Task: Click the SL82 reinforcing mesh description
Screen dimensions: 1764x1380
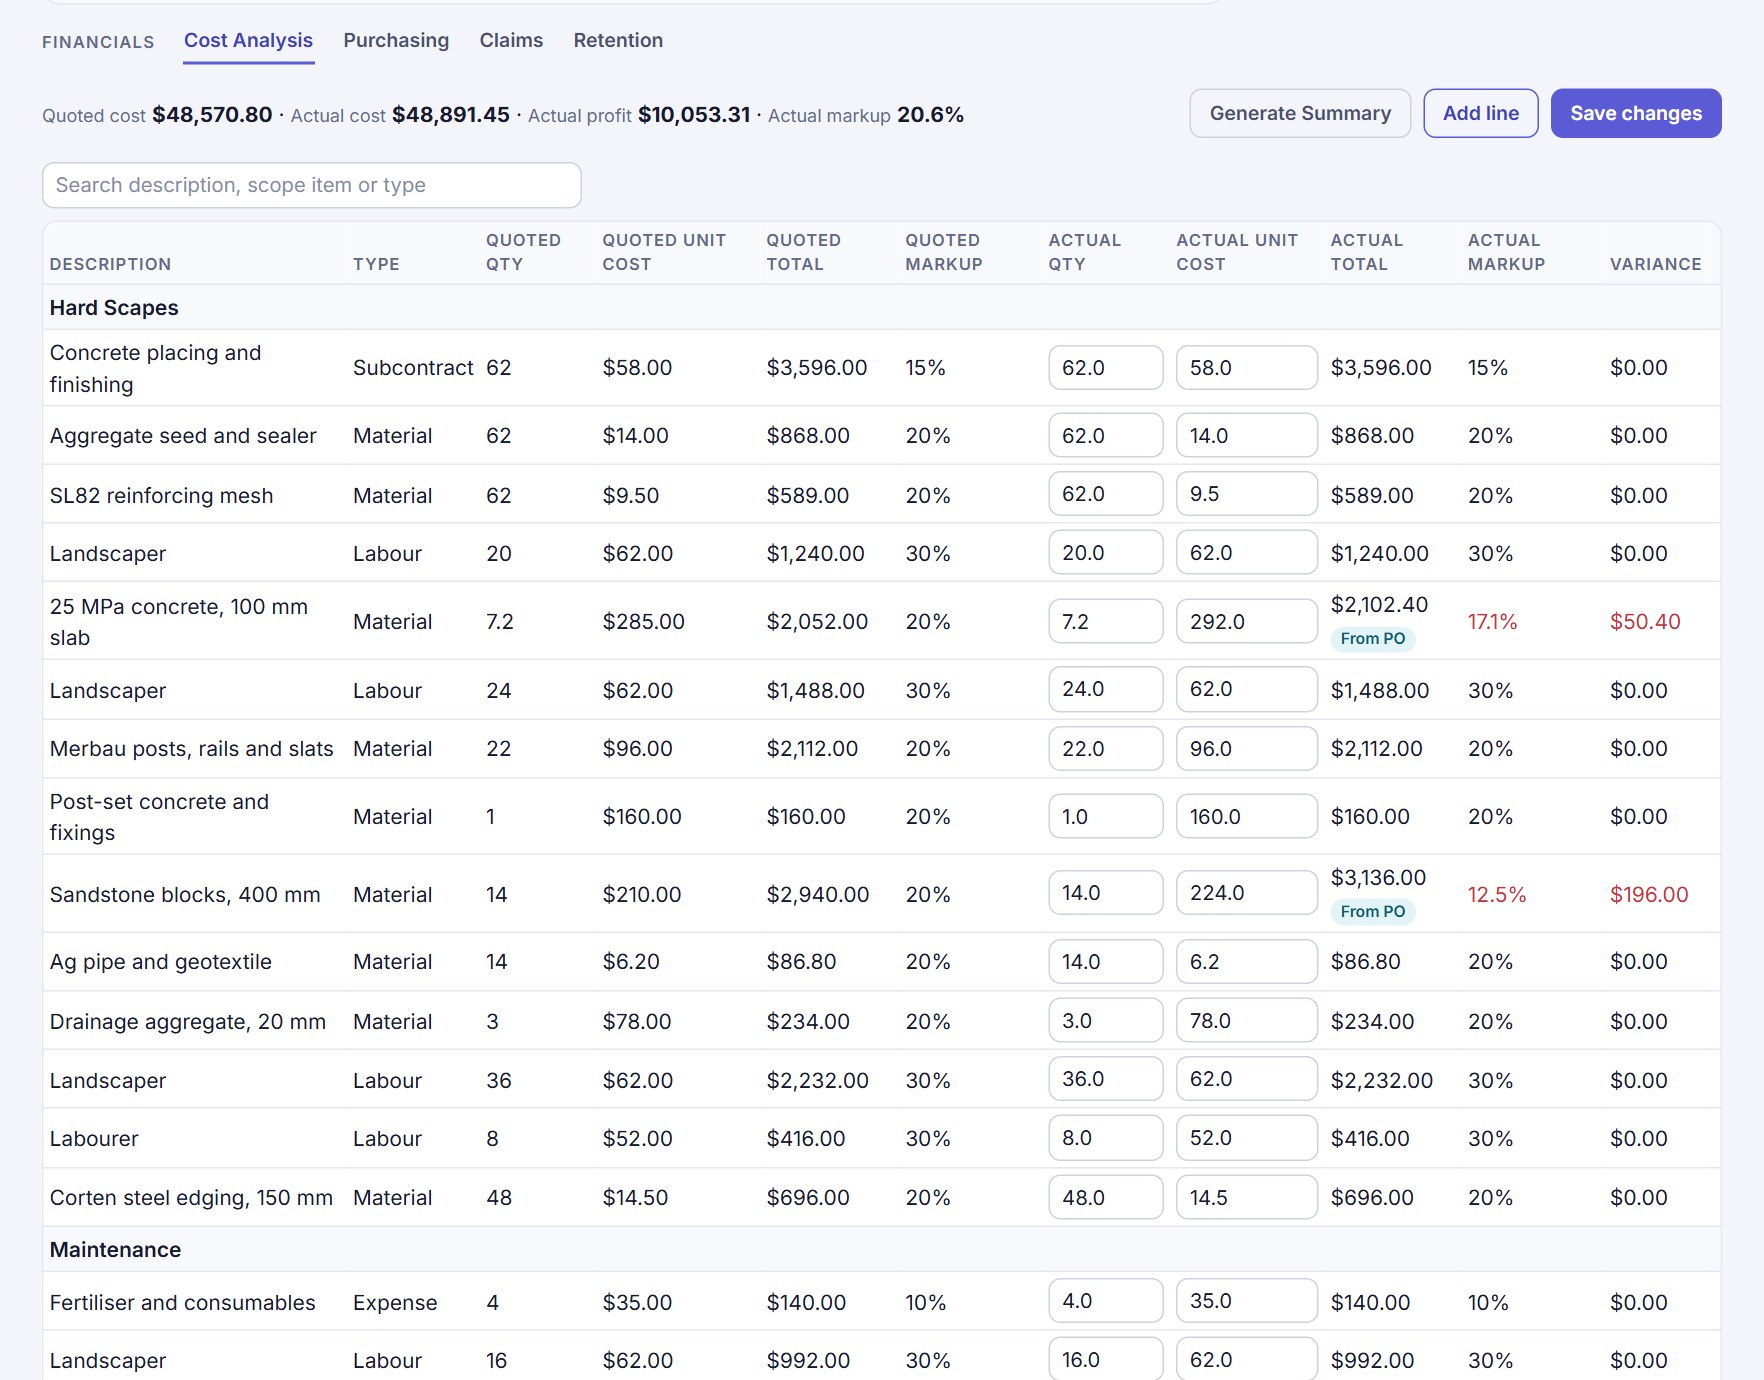Action: click(x=161, y=496)
